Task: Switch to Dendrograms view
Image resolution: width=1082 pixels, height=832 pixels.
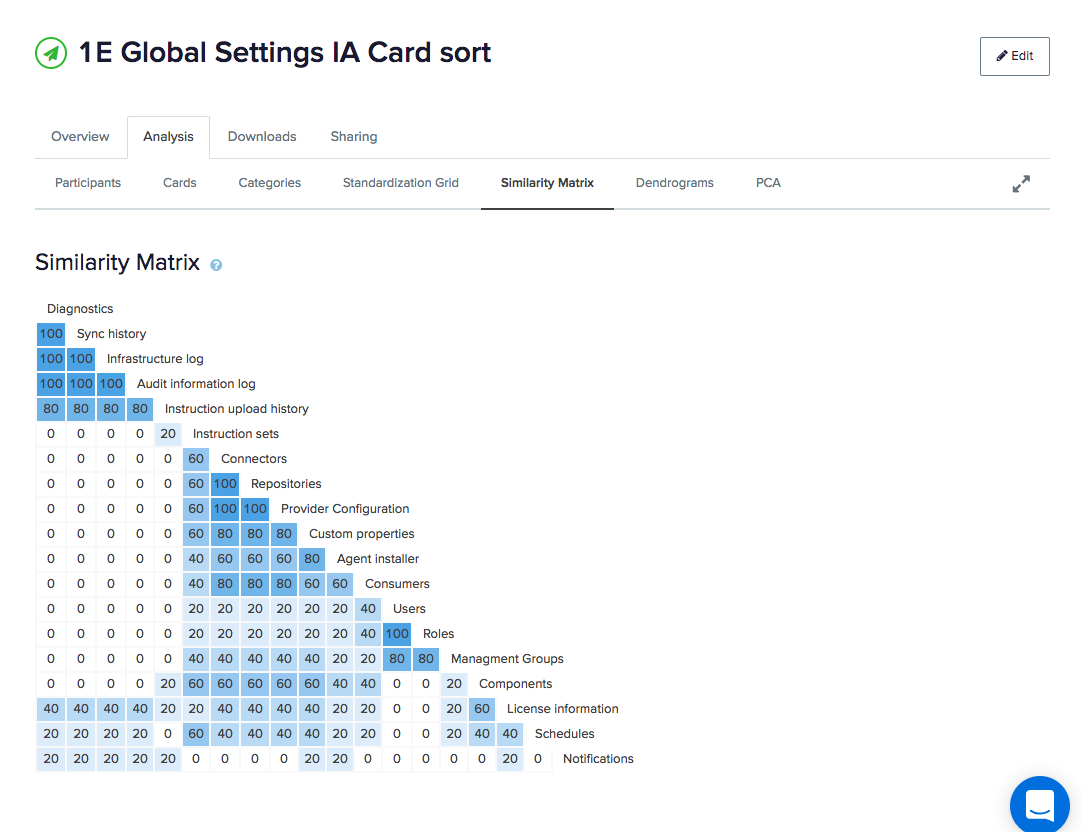Action: pos(675,183)
